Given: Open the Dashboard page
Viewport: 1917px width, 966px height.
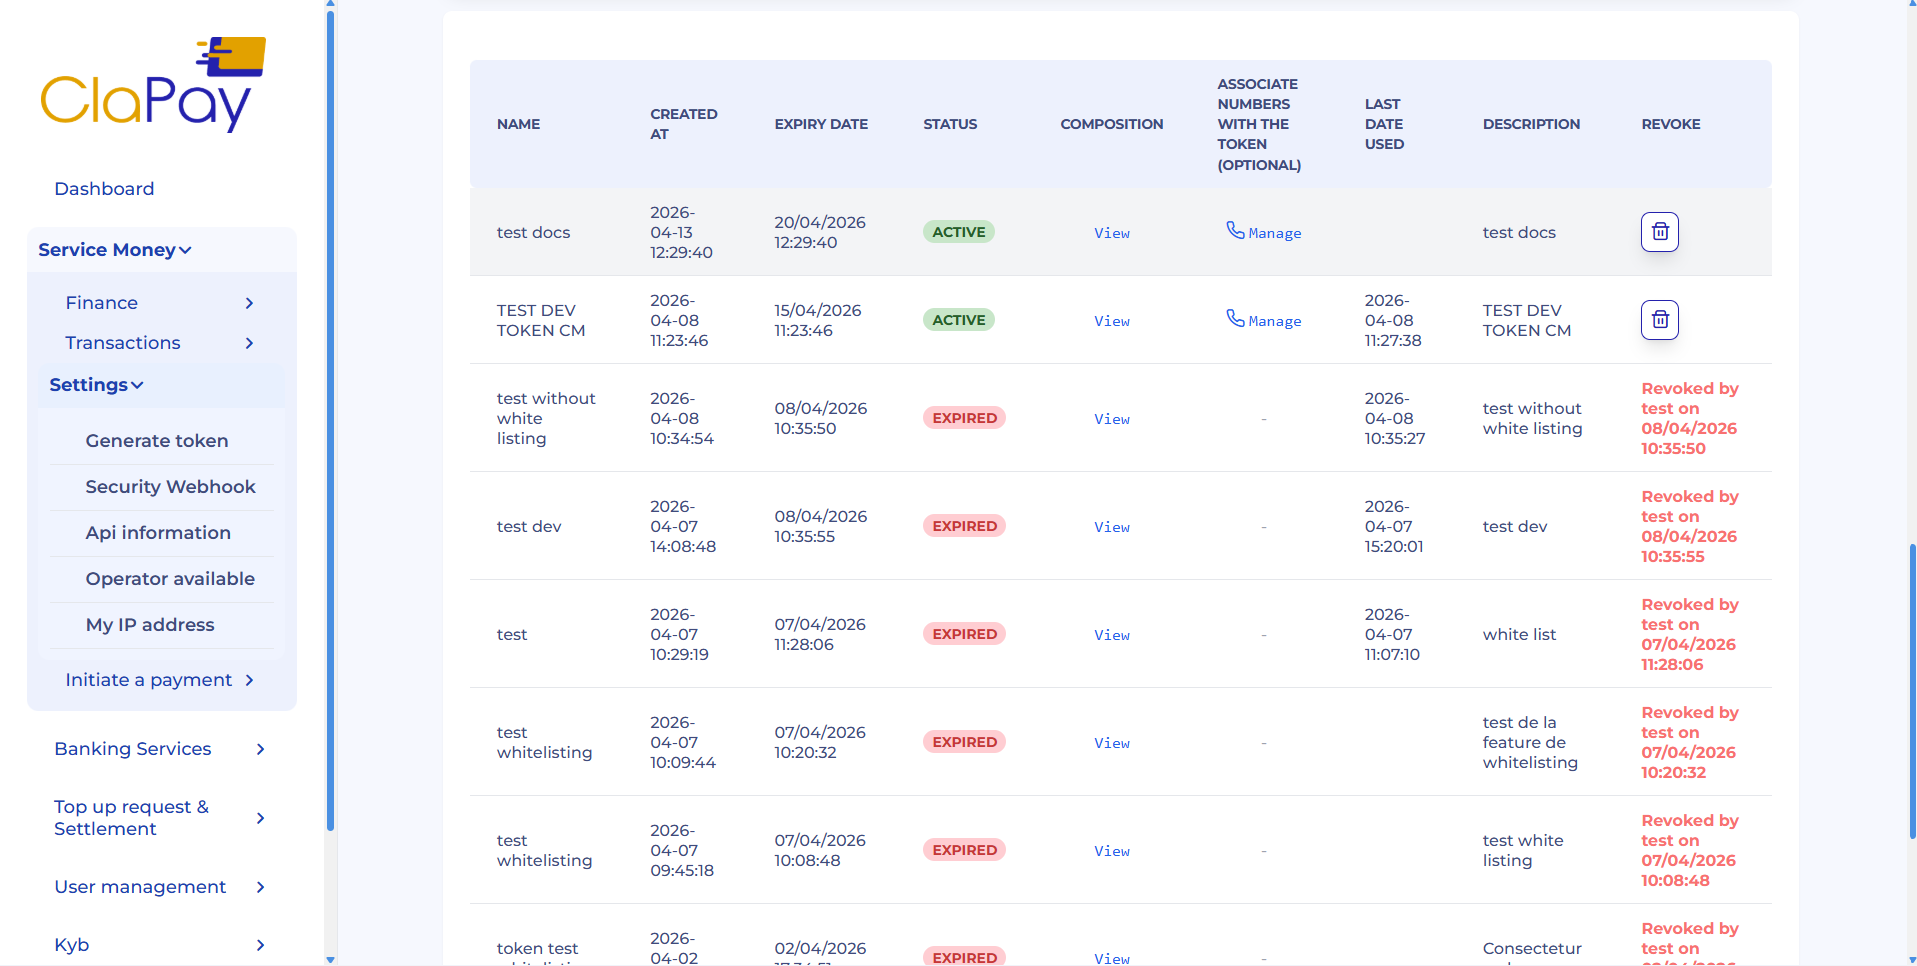Looking at the screenshot, I should [104, 189].
